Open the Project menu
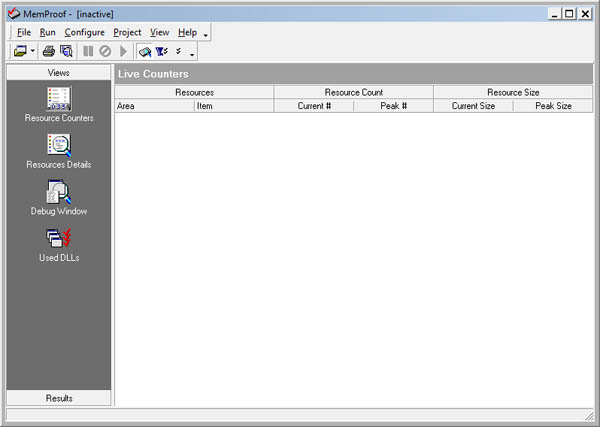This screenshot has height=427, width=600. pos(127,32)
